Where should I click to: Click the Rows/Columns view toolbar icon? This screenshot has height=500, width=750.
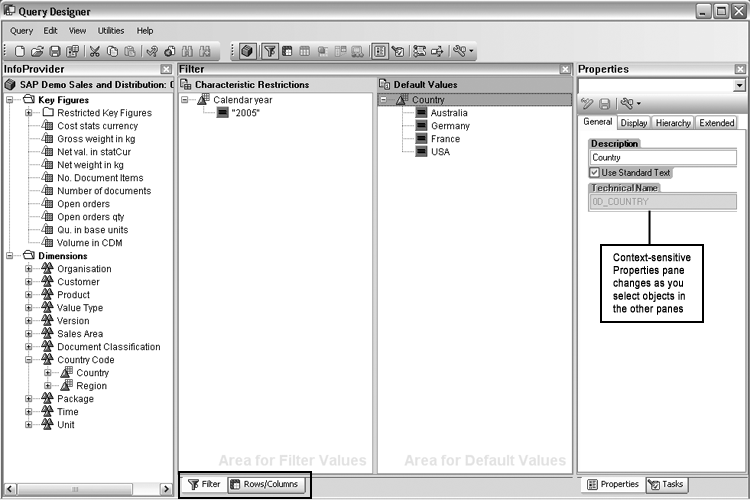coord(287,51)
